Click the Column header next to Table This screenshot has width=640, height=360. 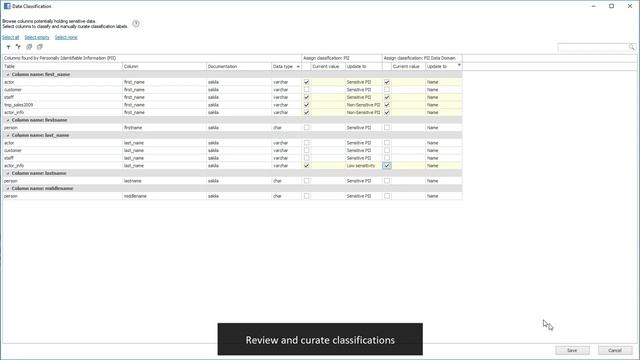point(164,67)
